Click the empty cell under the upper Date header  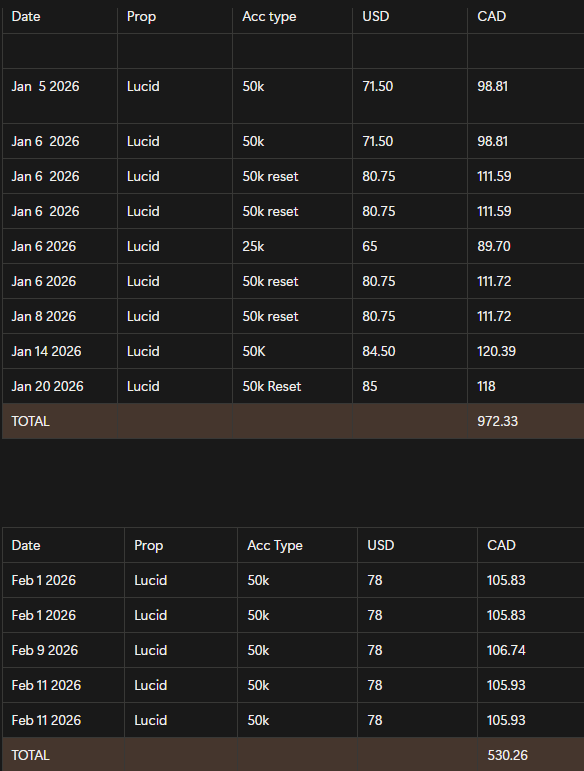(60, 51)
